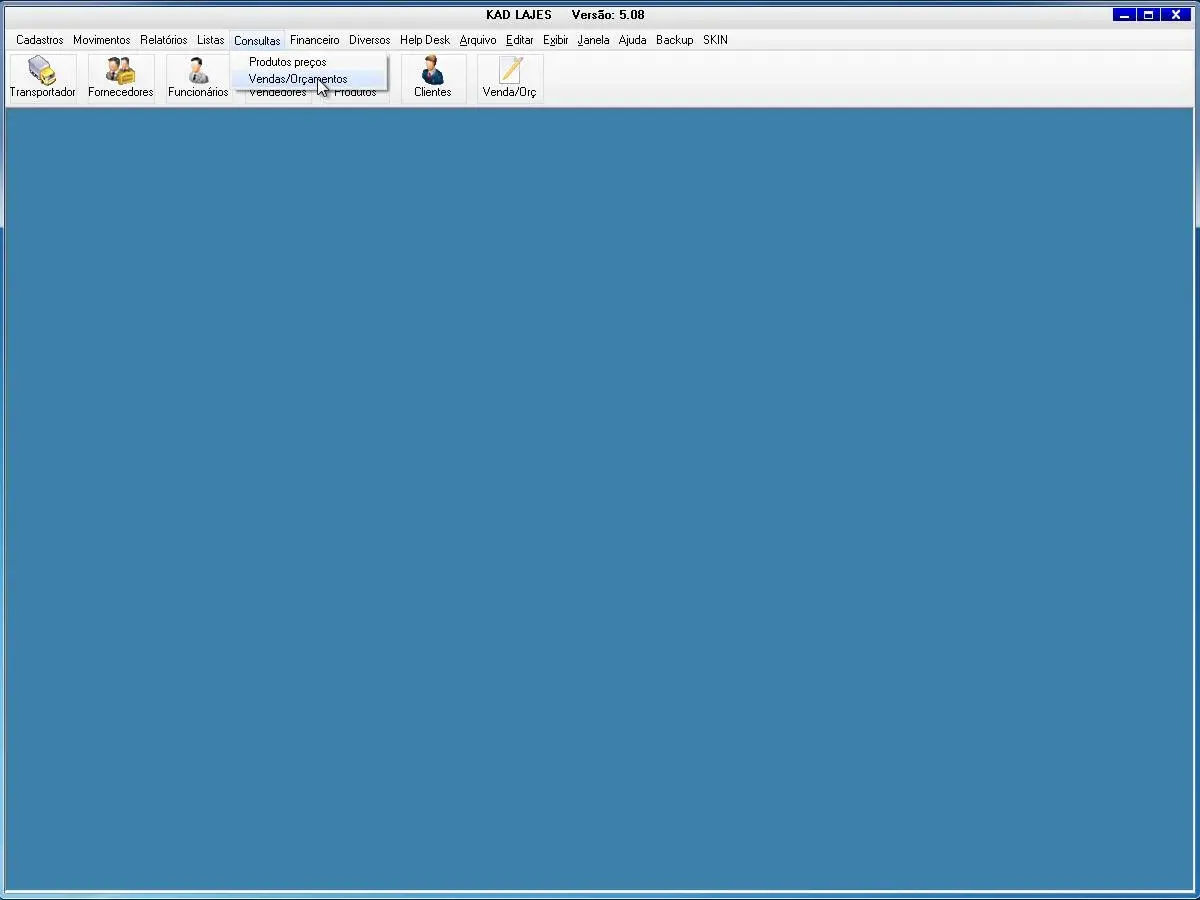The image size is (1200, 900).
Task: Open the Clientes toolbar icon
Action: (433, 78)
